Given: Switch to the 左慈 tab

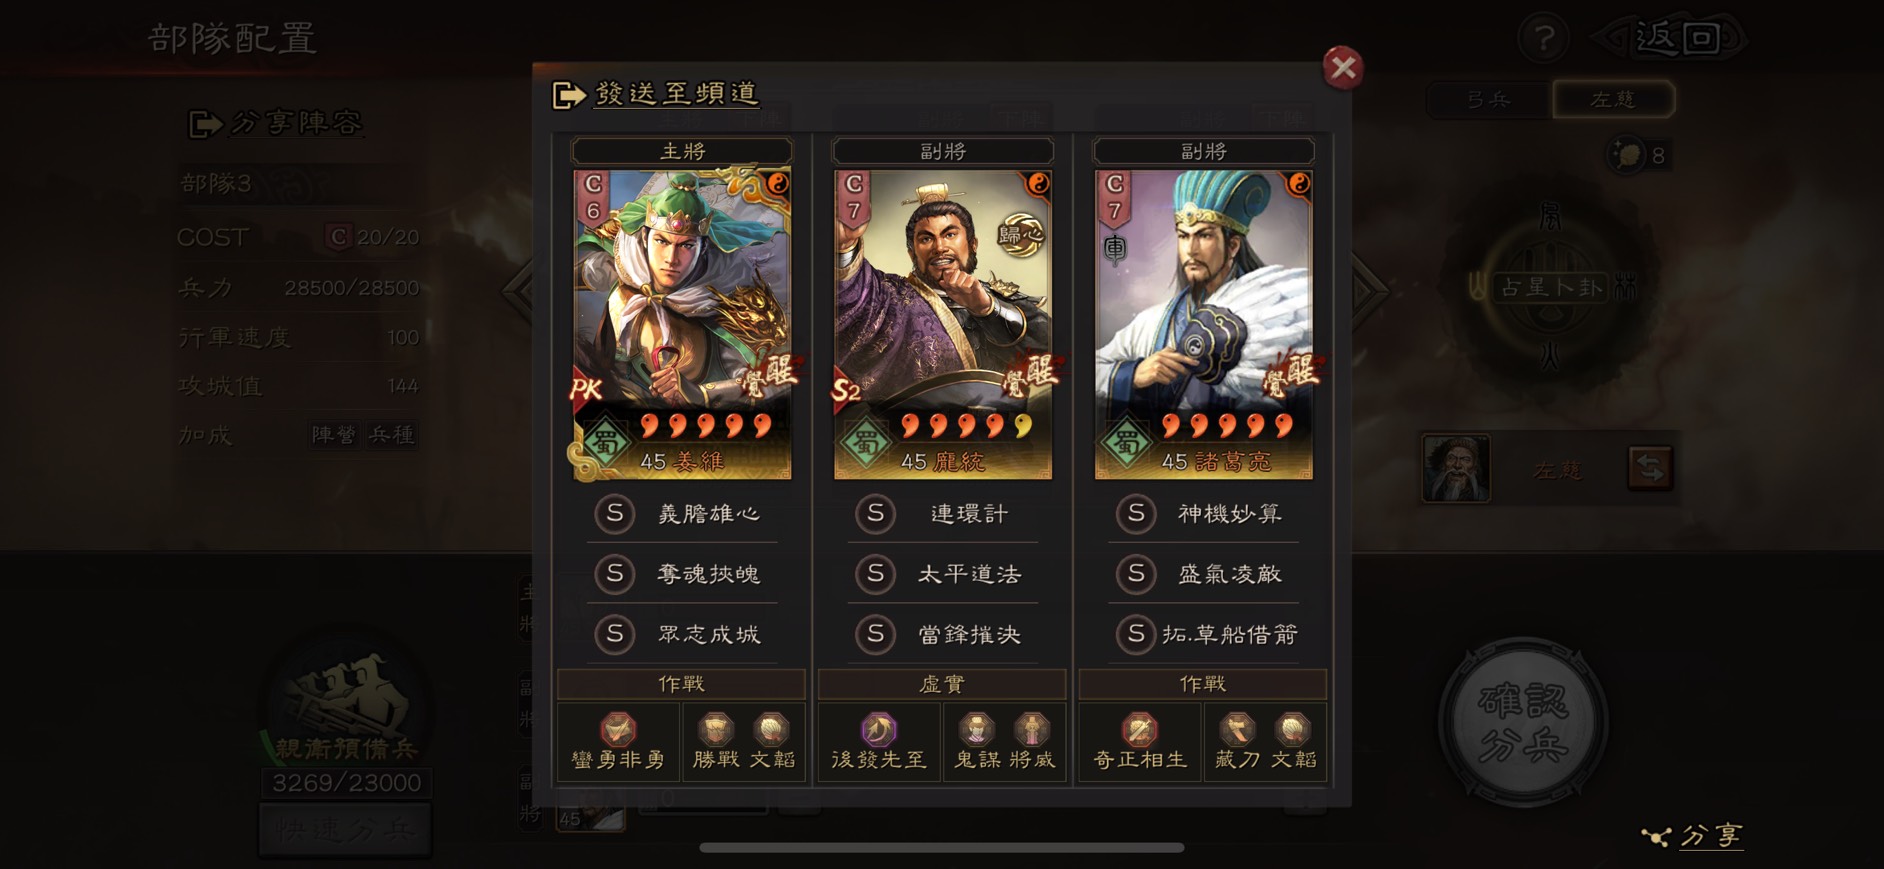Looking at the screenshot, I should coord(1613,99).
